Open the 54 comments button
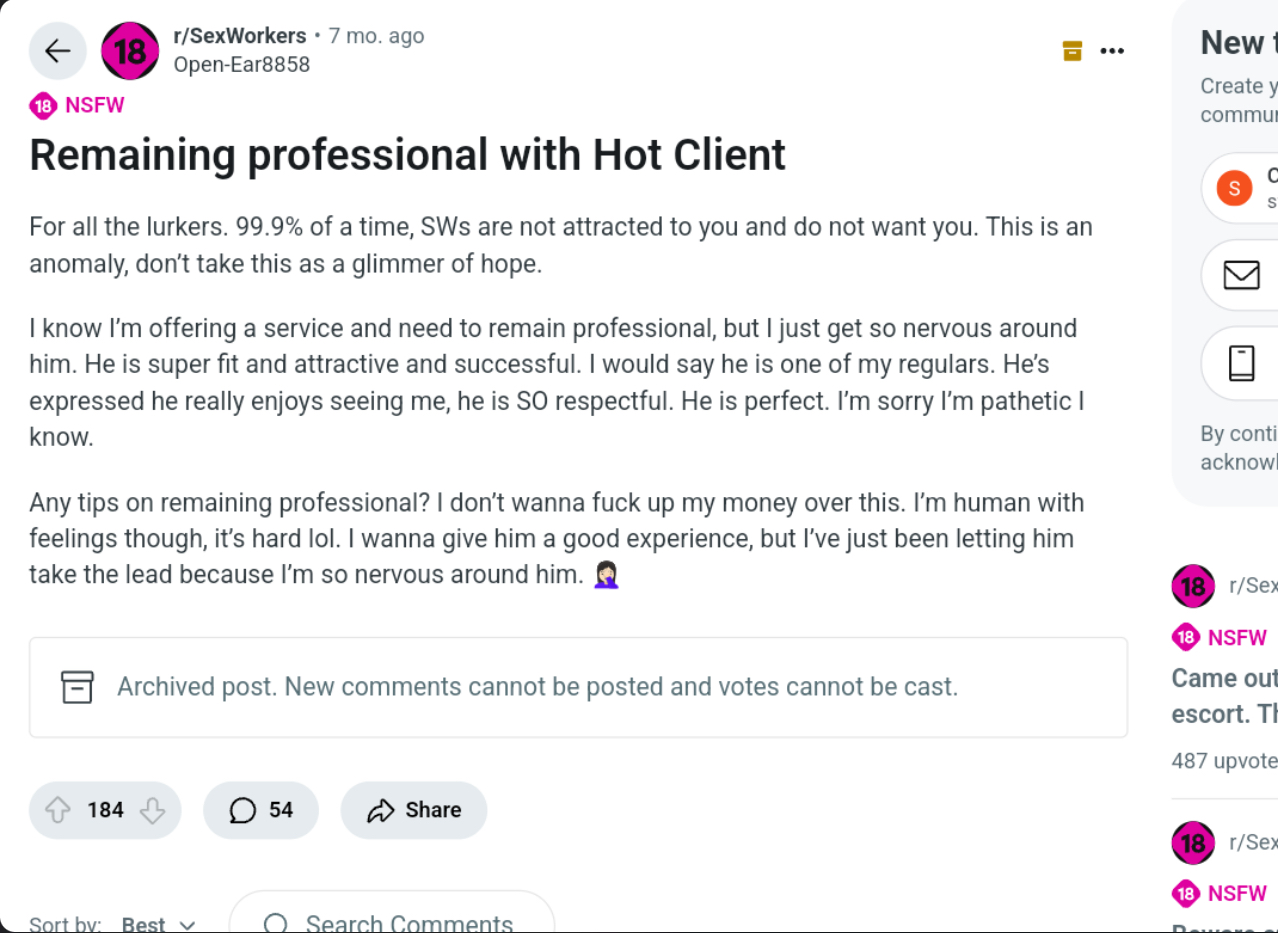1278x933 pixels. tap(261, 810)
